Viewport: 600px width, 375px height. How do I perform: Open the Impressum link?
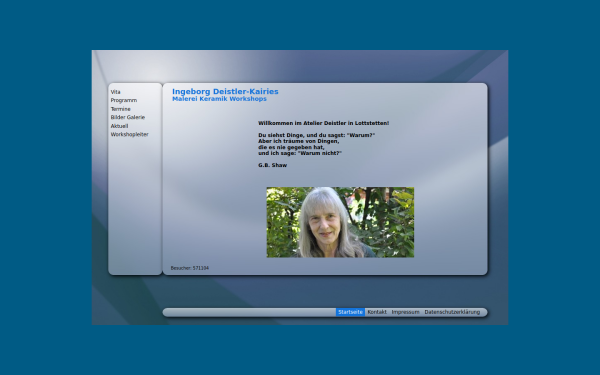coord(405,312)
